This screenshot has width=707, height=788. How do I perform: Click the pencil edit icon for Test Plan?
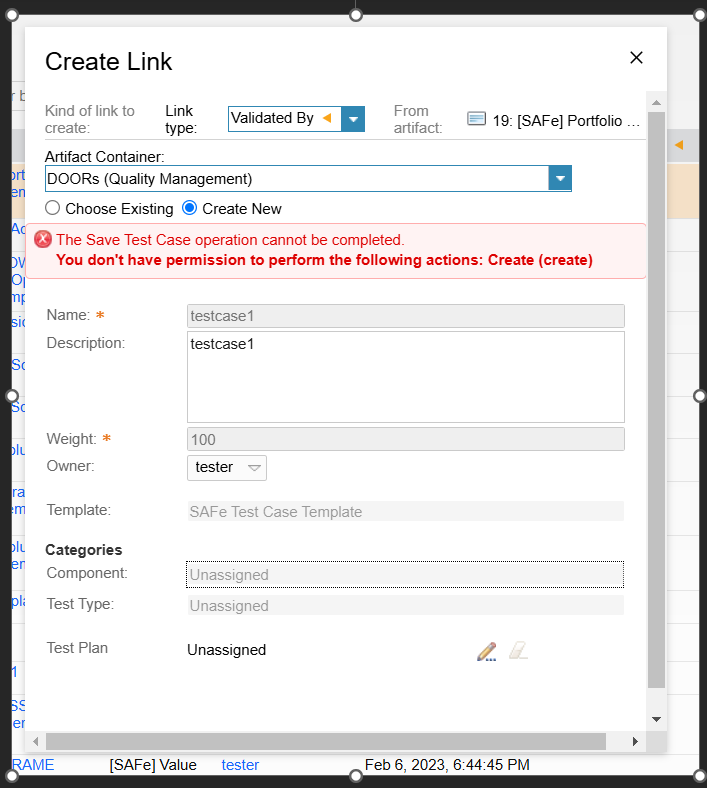[487, 651]
